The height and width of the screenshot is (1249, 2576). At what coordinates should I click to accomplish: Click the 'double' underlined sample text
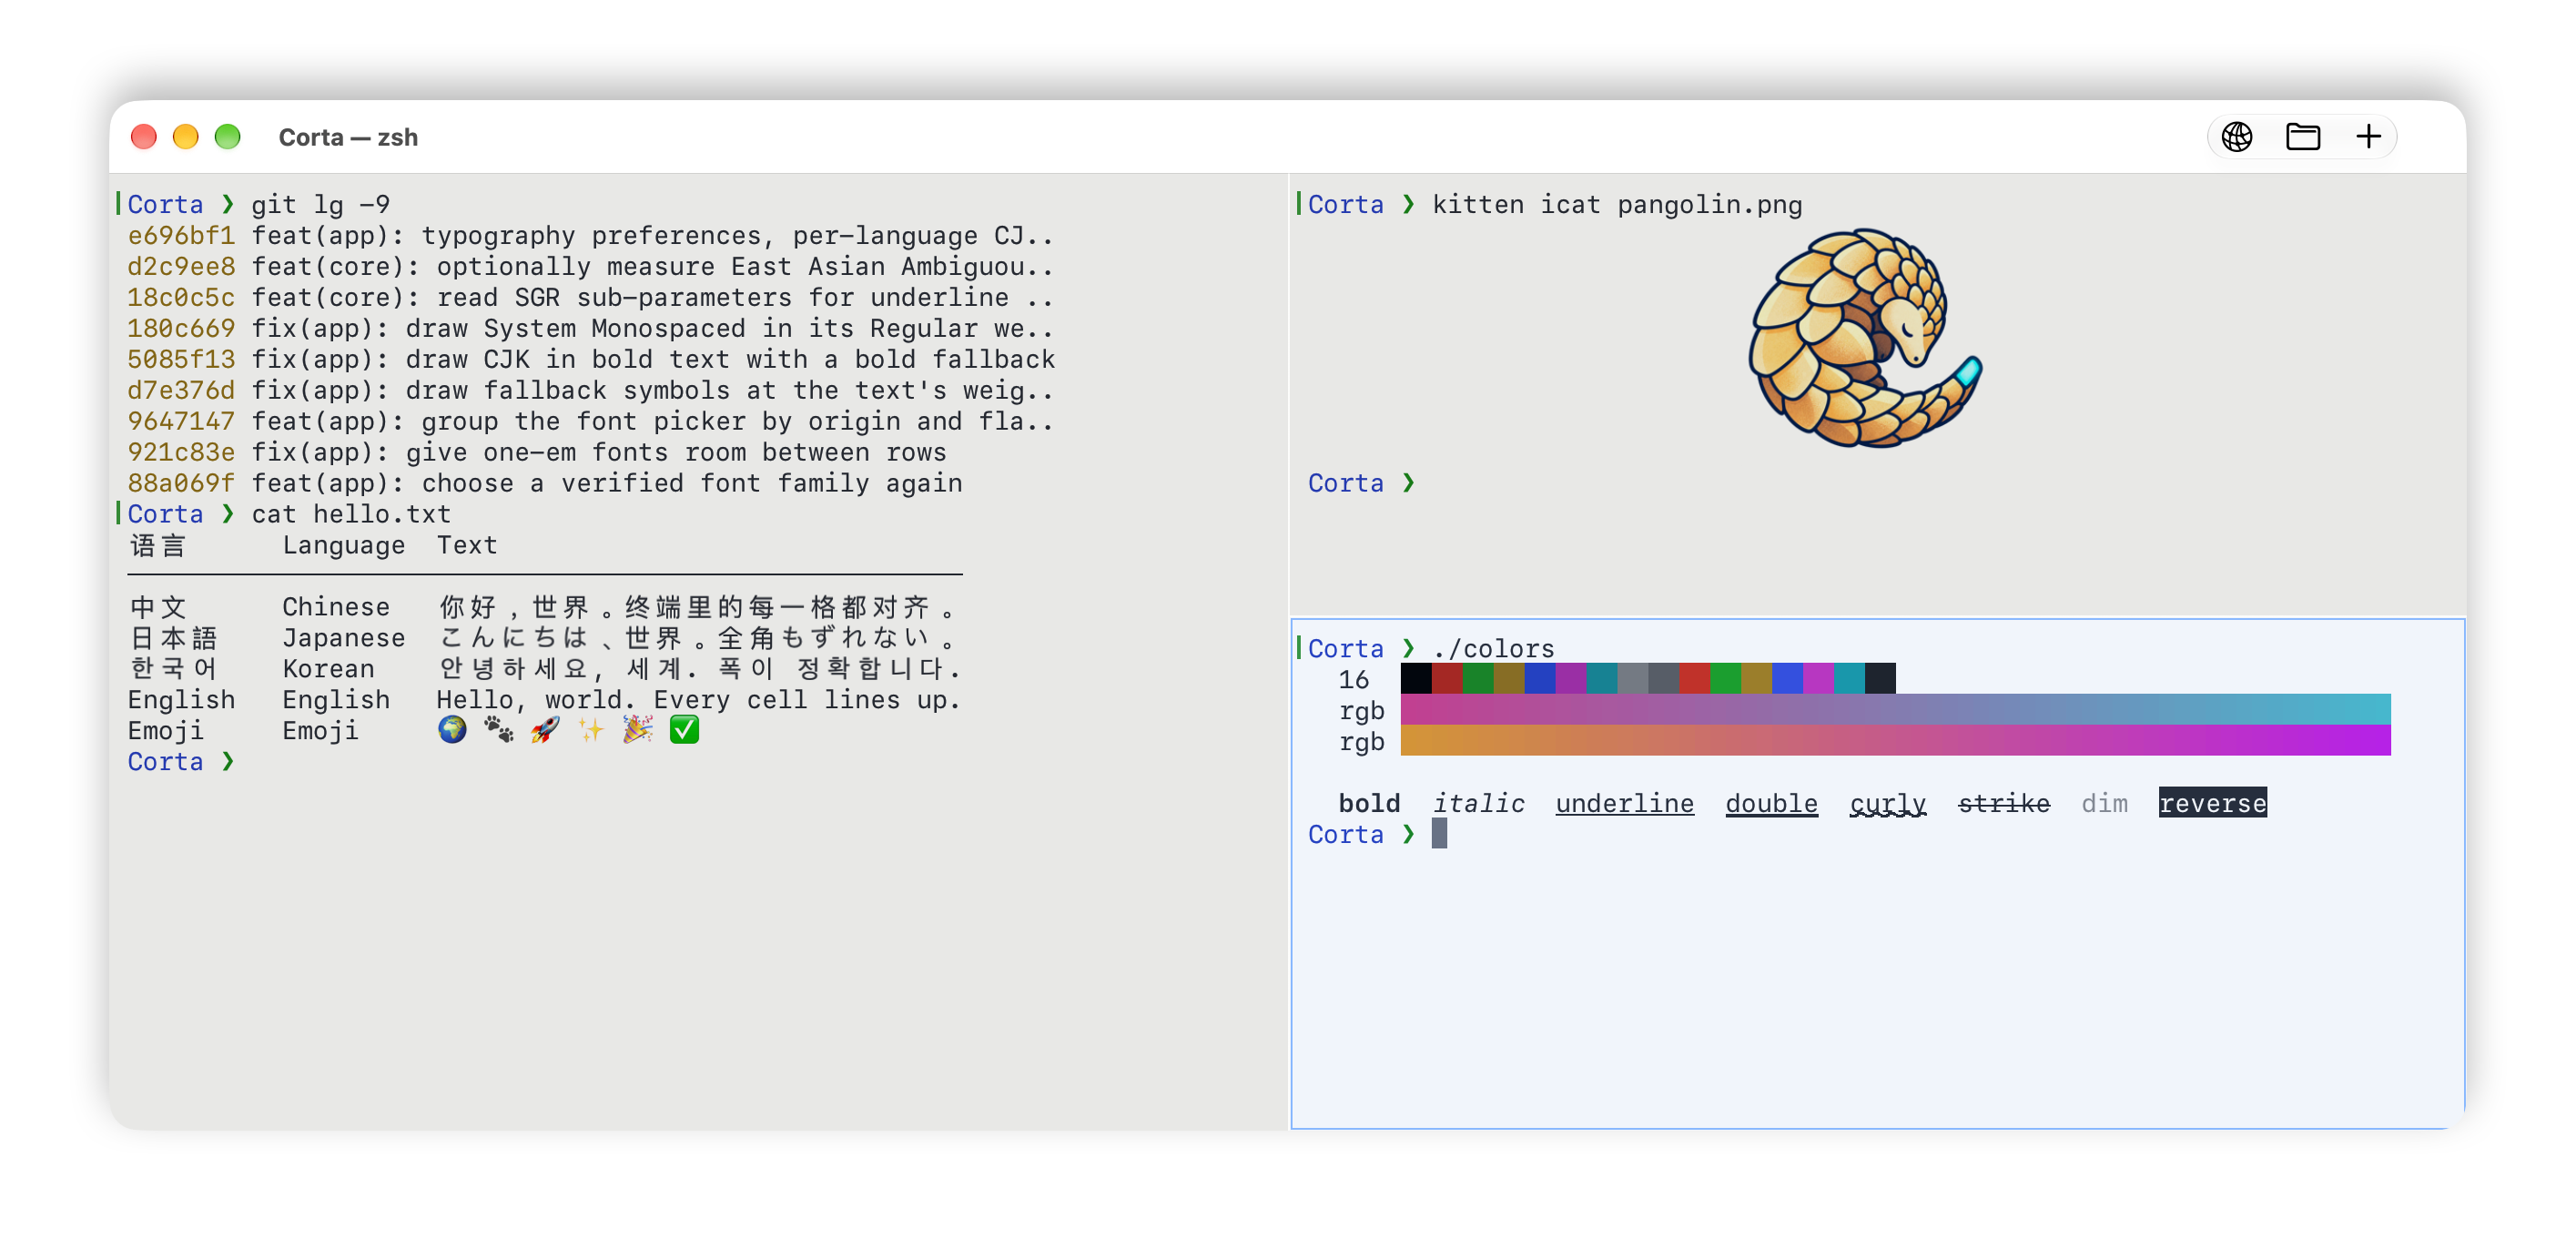tap(1772, 803)
